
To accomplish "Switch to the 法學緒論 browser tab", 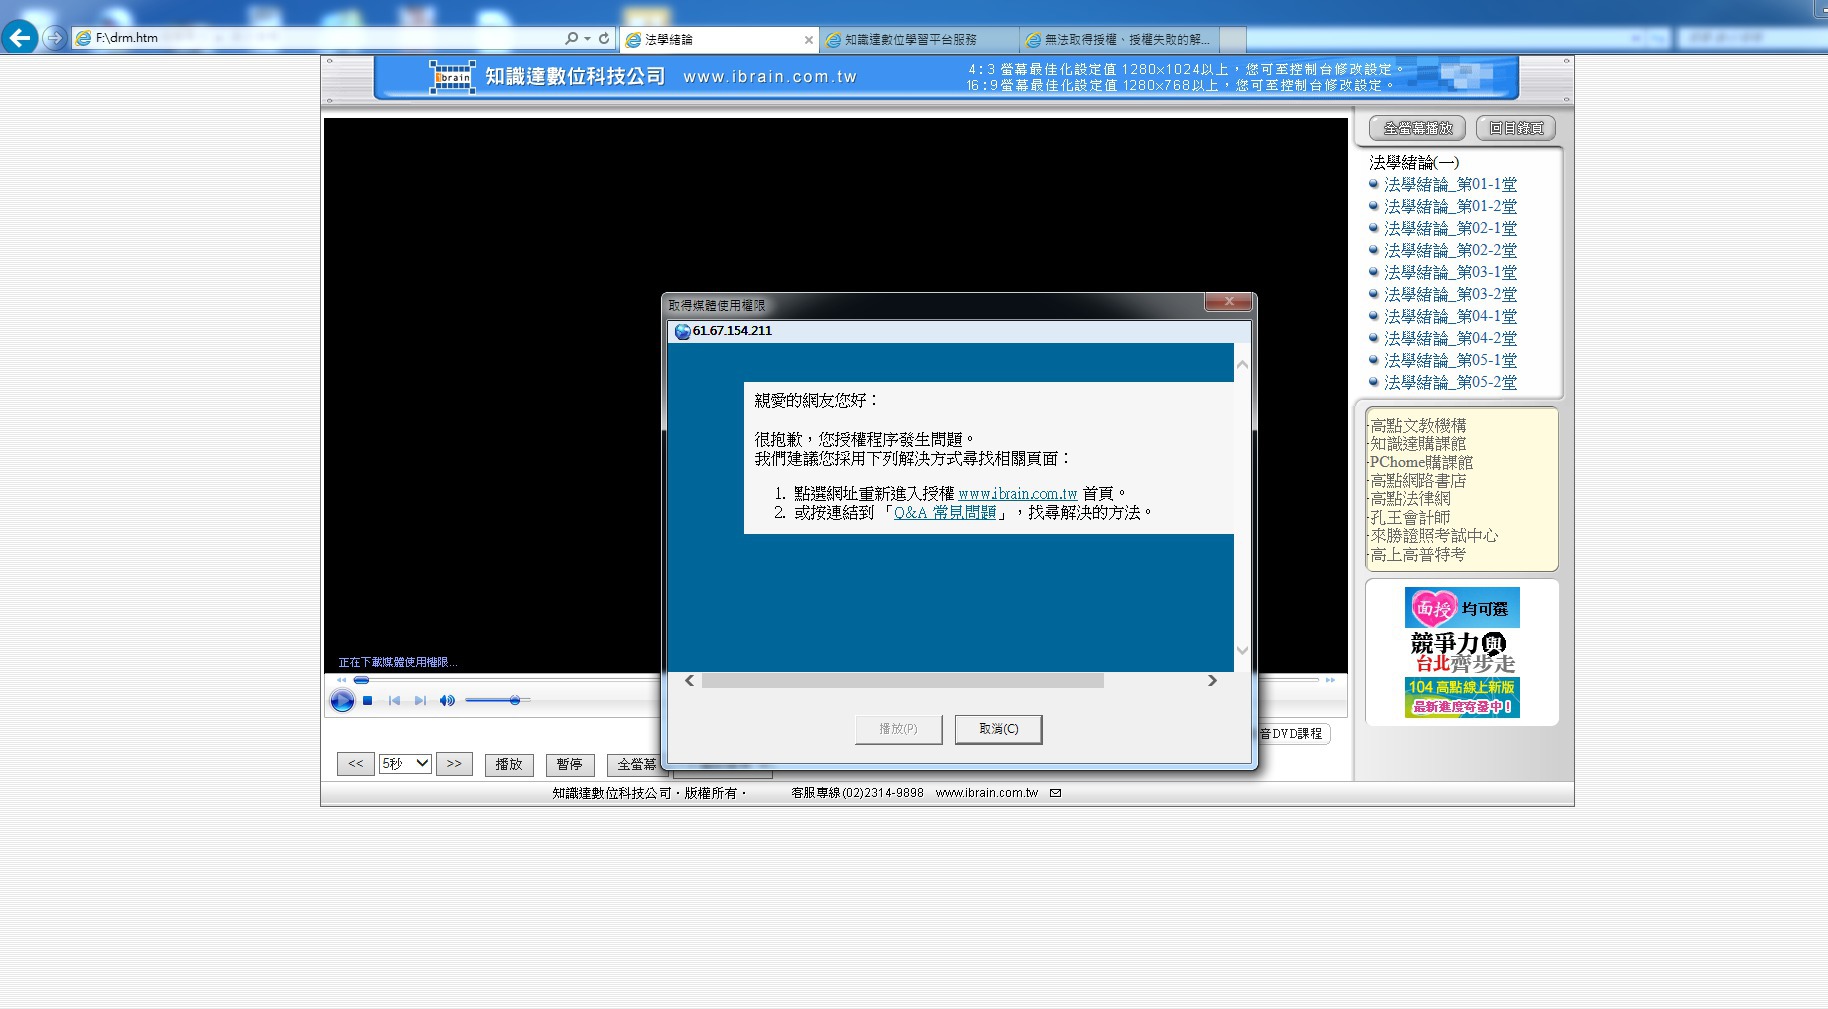I will click(718, 40).
